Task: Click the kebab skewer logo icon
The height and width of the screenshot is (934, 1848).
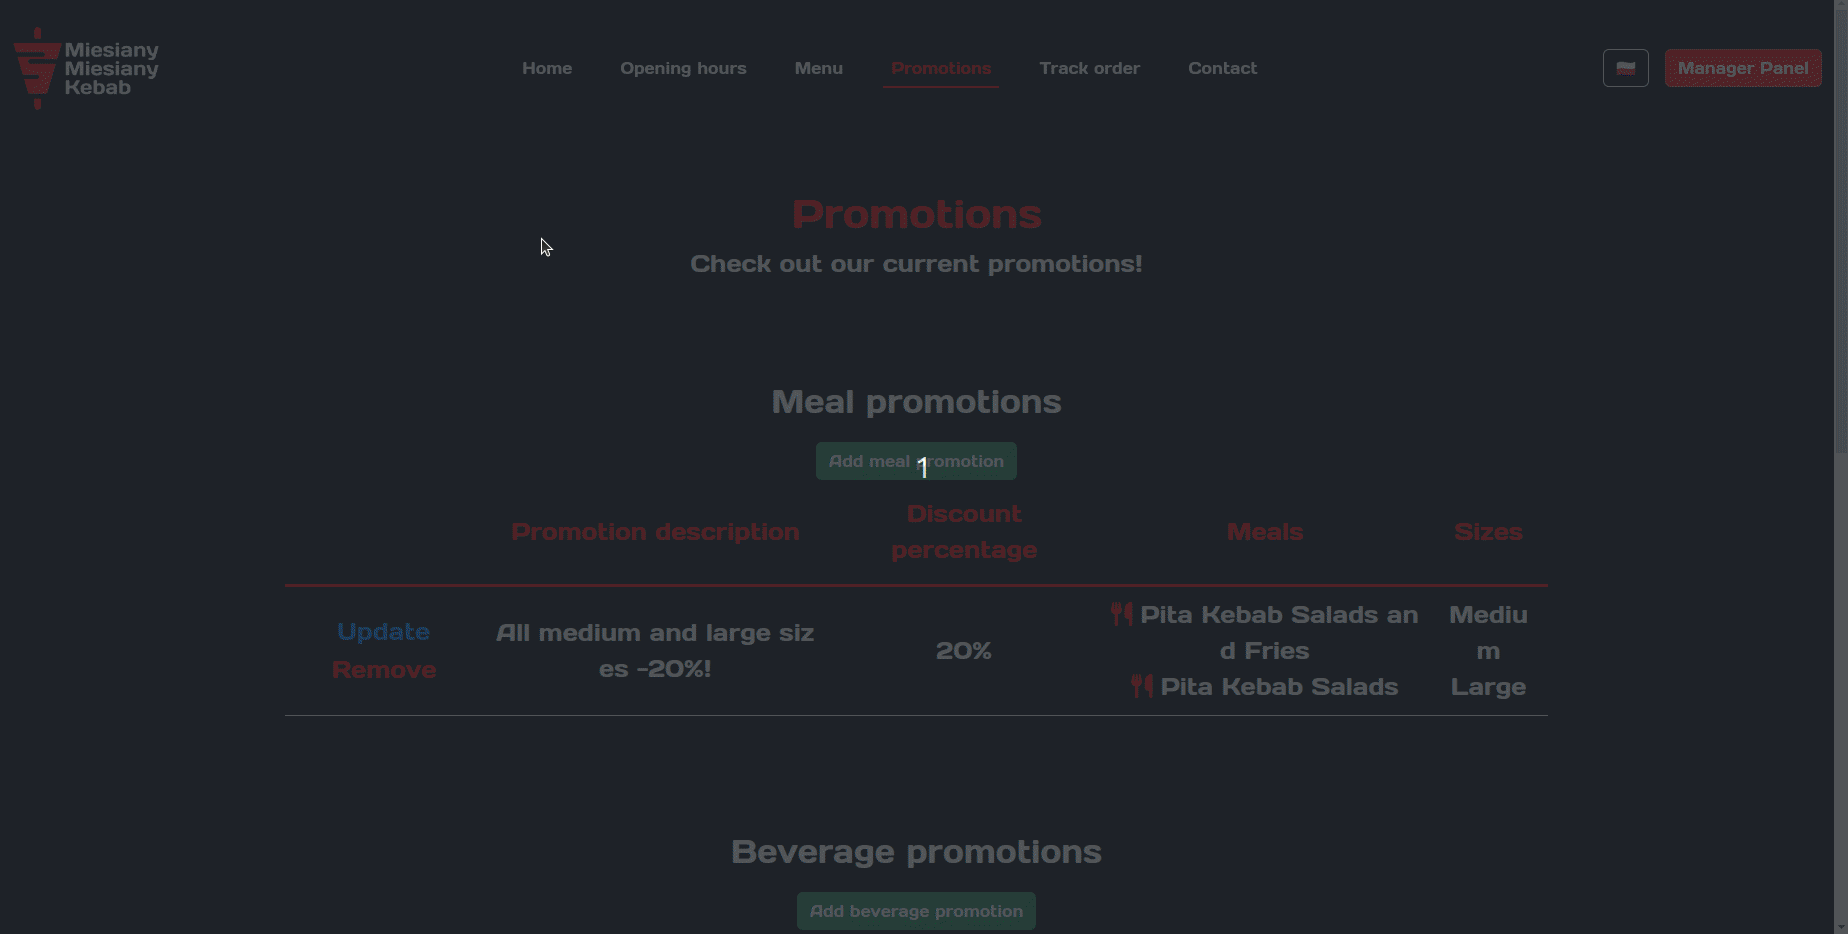Action: (37, 68)
